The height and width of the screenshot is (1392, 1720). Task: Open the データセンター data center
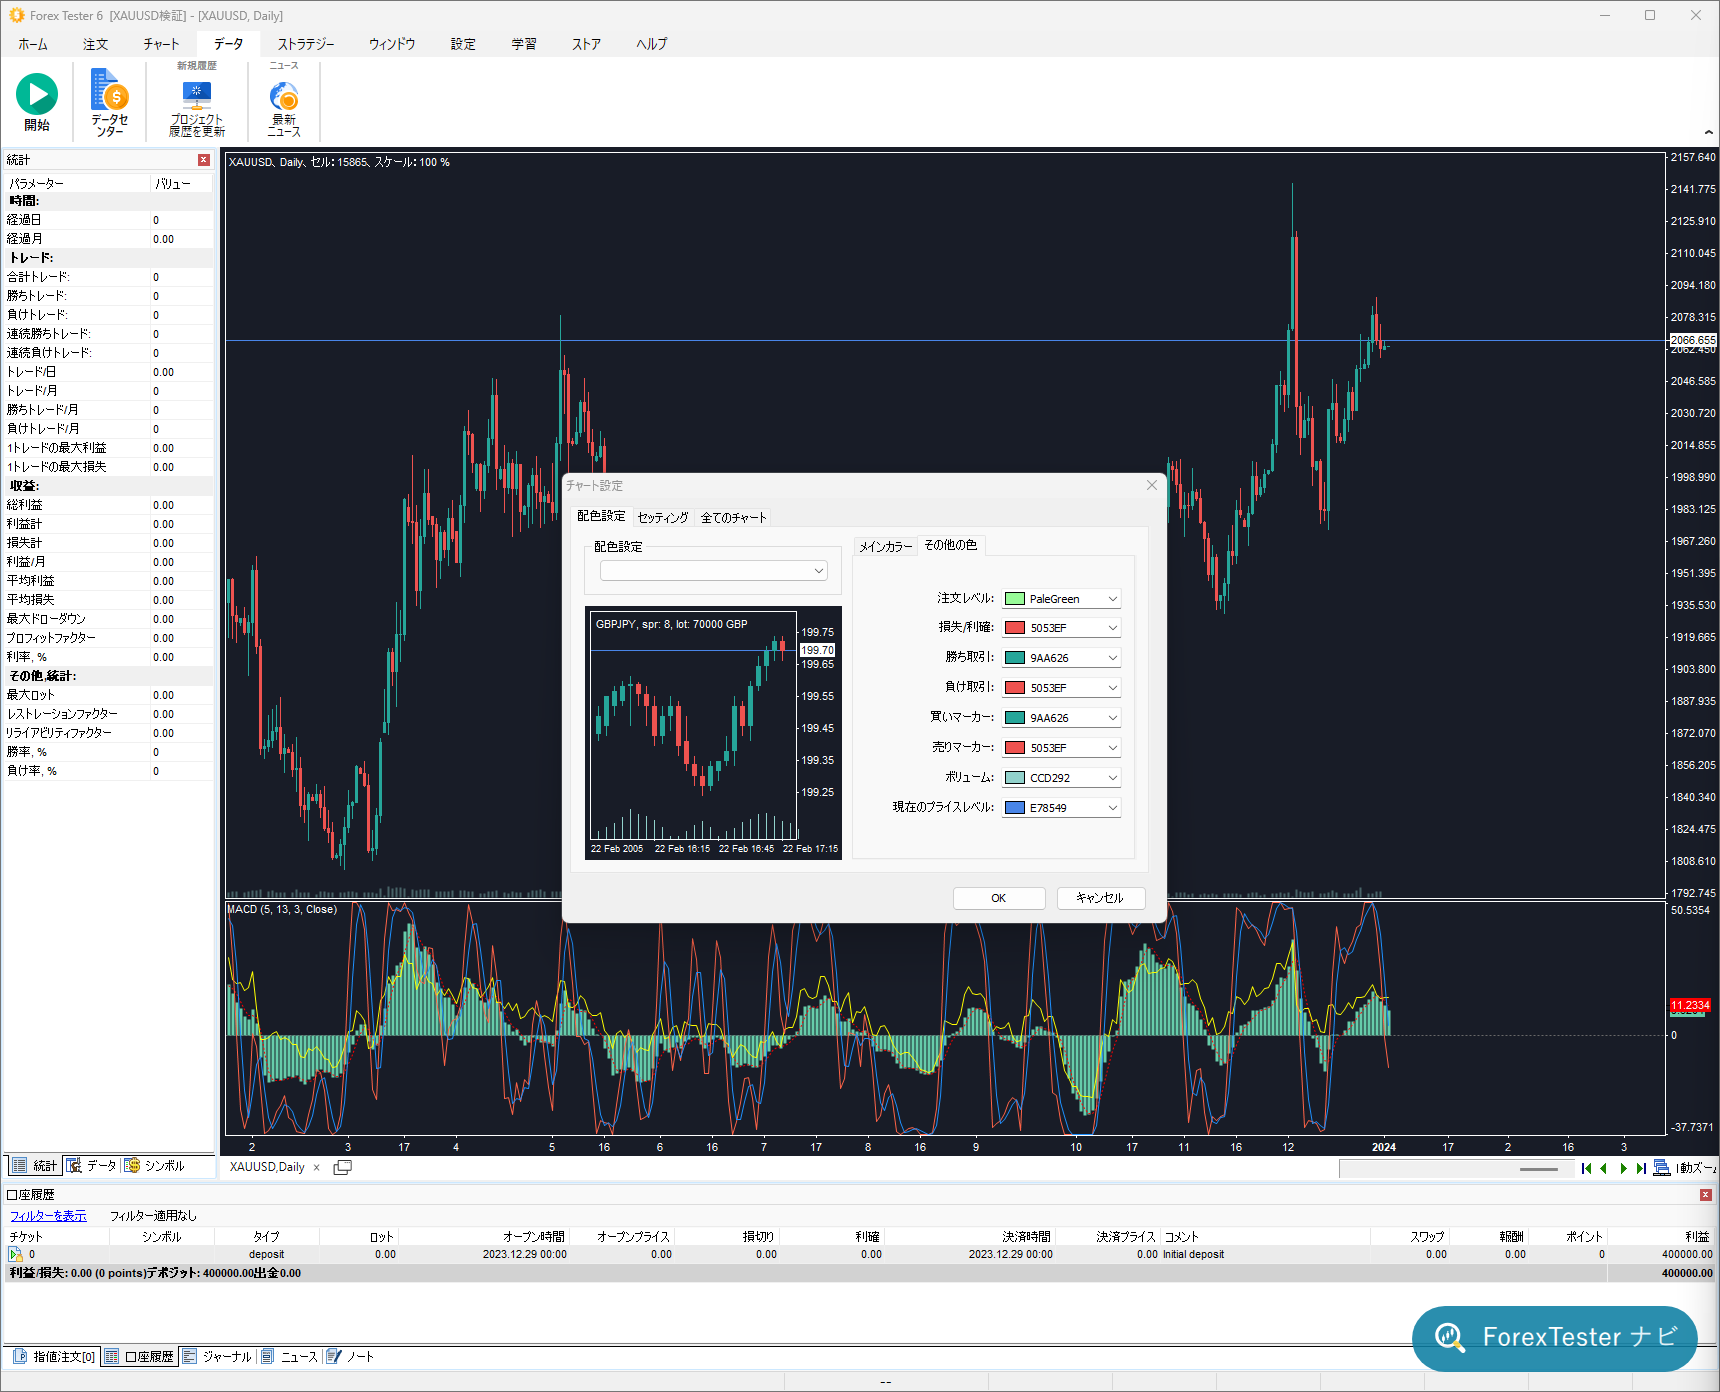pyautogui.click(x=110, y=102)
